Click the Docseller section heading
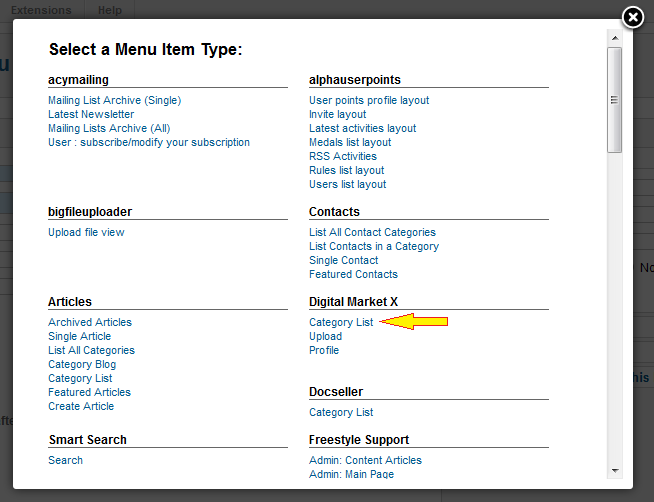This screenshot has height=502, width=654. (x=336, y=392)
